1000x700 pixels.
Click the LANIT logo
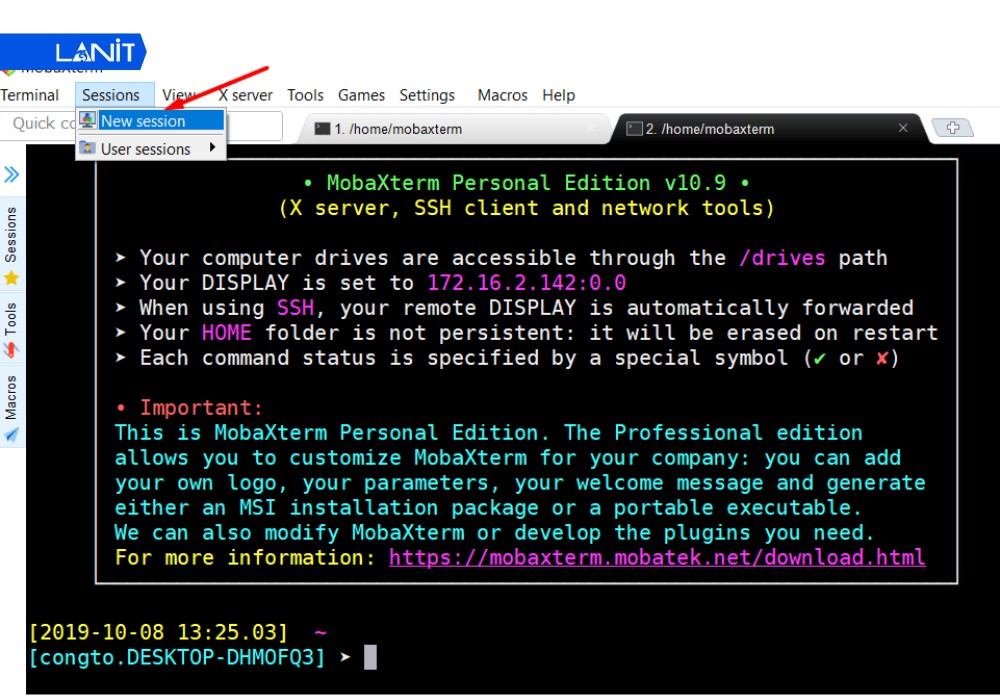(x=73, y=52)
